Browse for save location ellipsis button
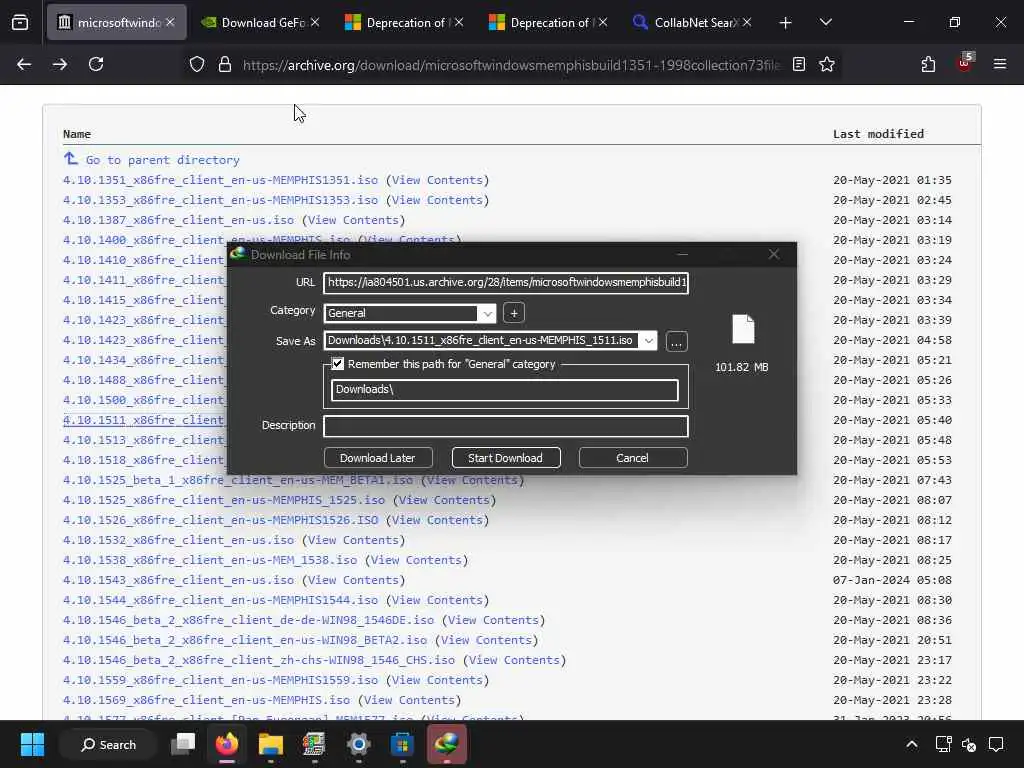 (677, 342)
